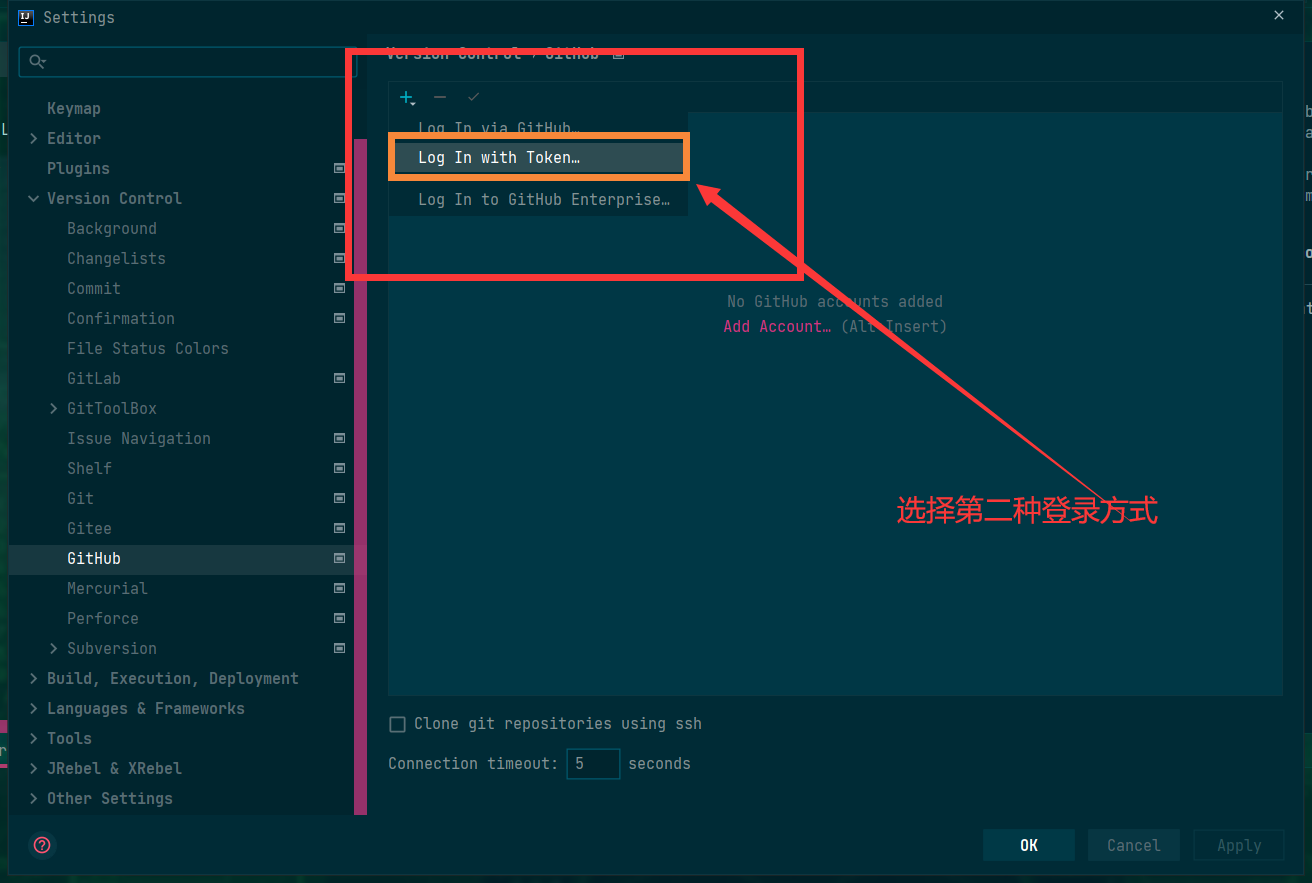The height and width of the screenshot is (883, 1312).
Task: Open Keymap settings page
Action: tap(74, 108)
